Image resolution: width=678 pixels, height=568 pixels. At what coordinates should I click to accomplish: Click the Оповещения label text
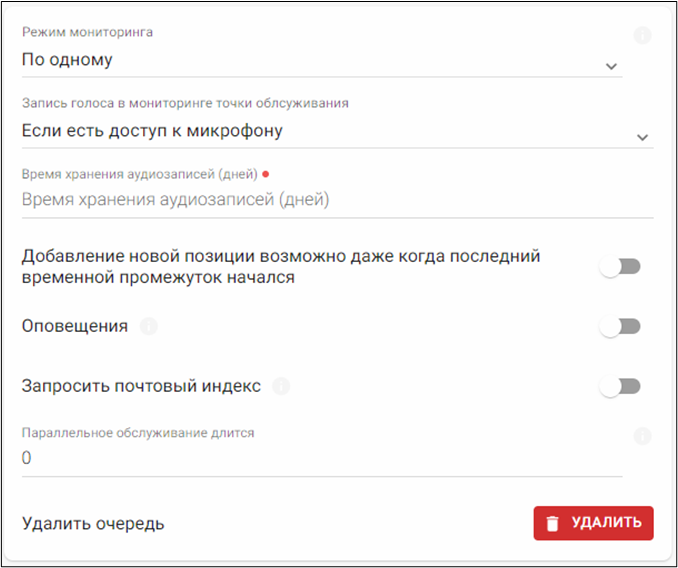coord(75,326)
